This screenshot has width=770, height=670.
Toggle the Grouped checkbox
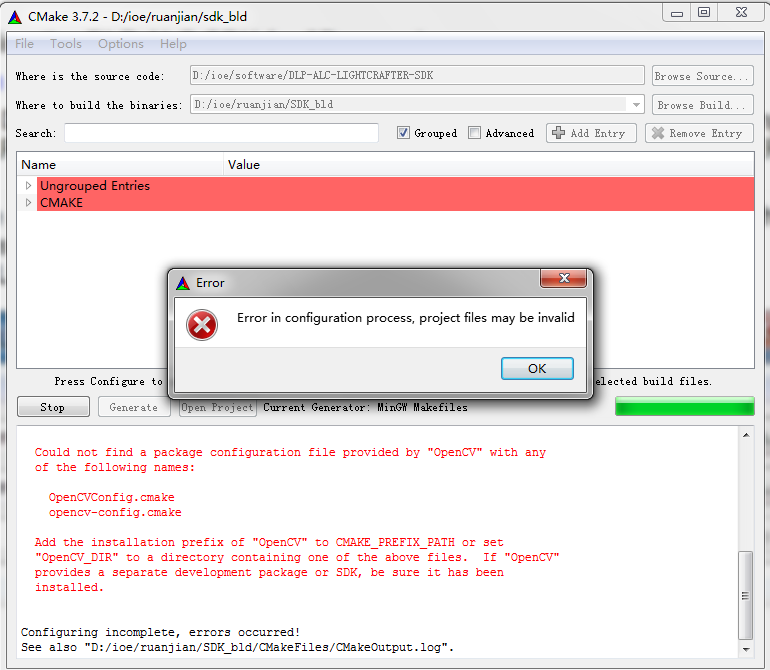(403, 133)
